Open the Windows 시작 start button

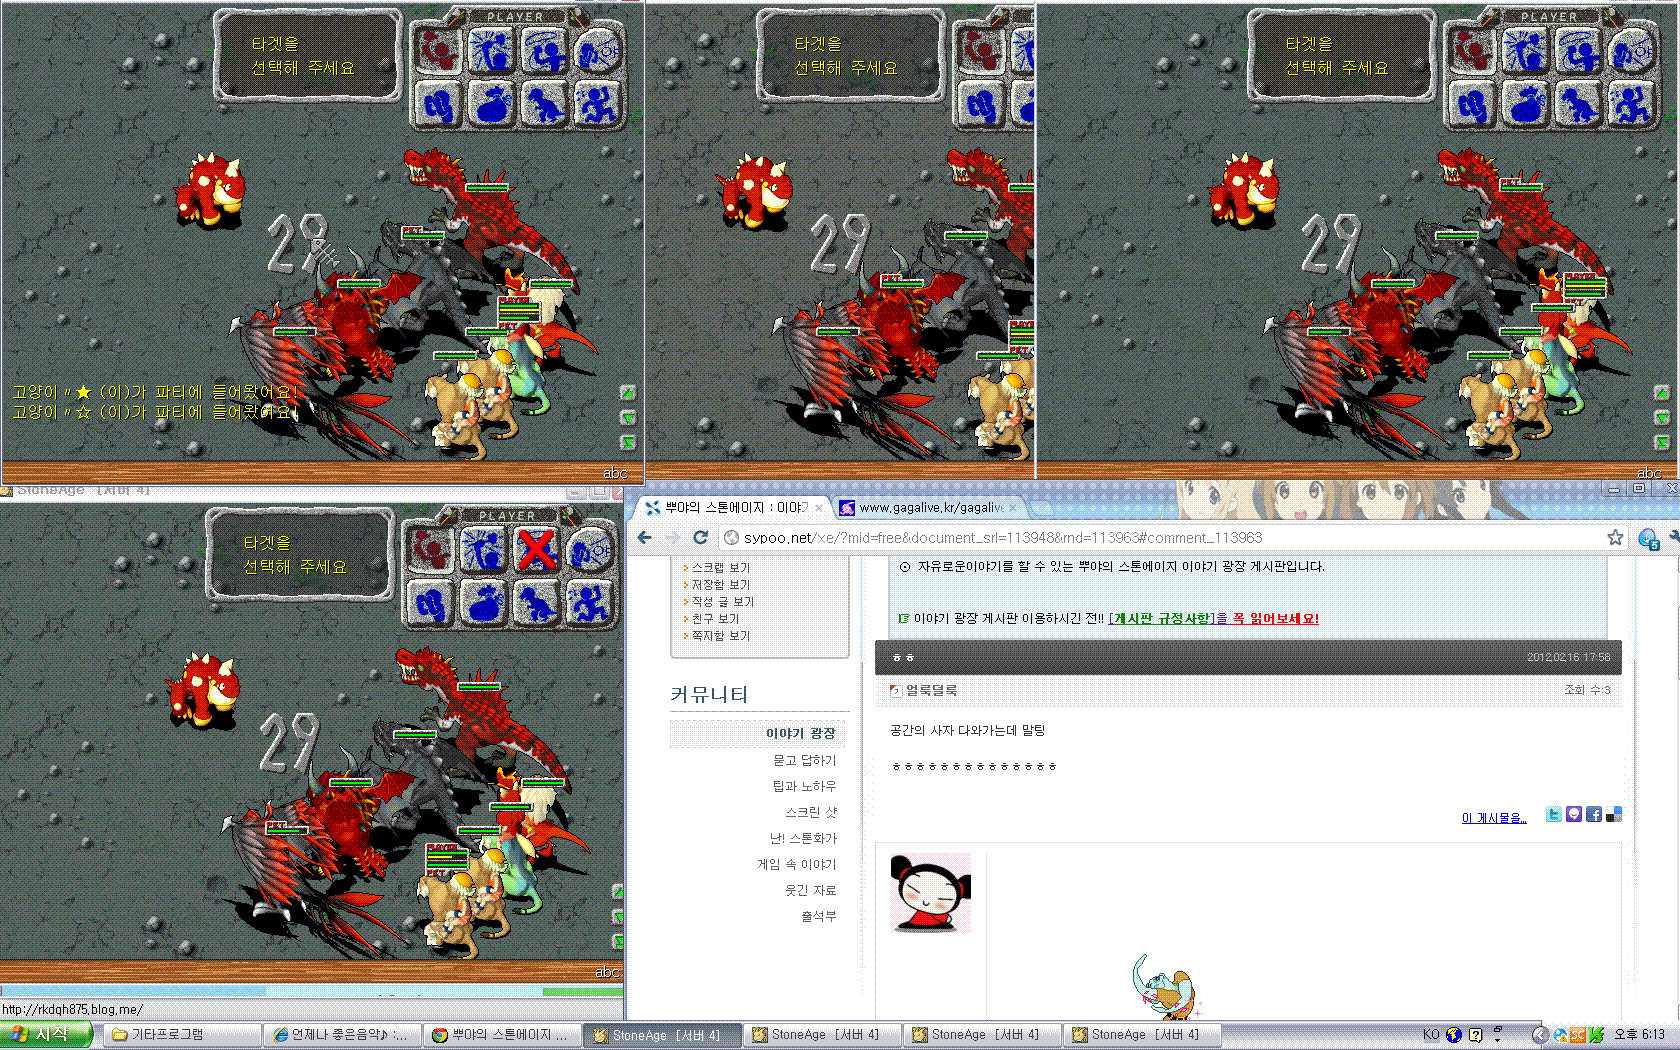click(47, 1035)
